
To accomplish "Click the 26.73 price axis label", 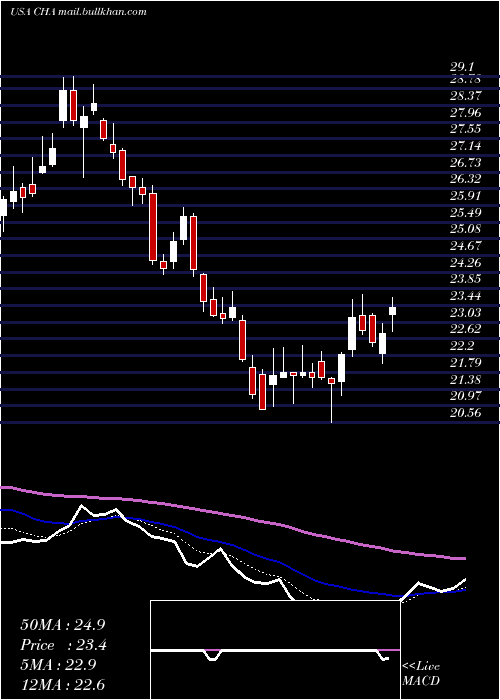I will click(466, 162).
